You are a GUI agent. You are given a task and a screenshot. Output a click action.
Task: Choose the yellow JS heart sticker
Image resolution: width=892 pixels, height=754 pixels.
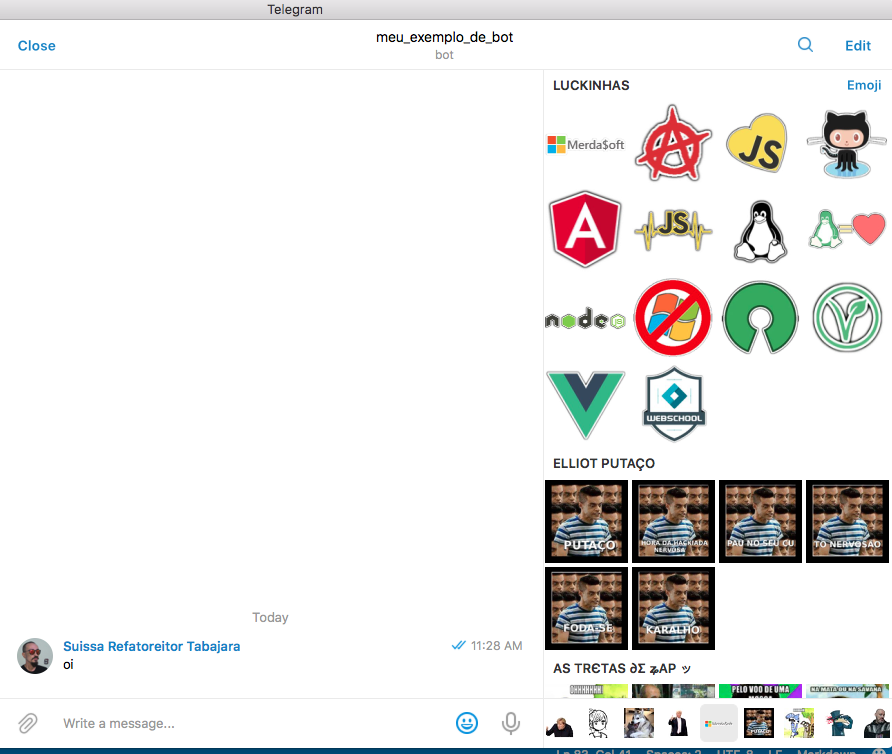click(757, 143)
